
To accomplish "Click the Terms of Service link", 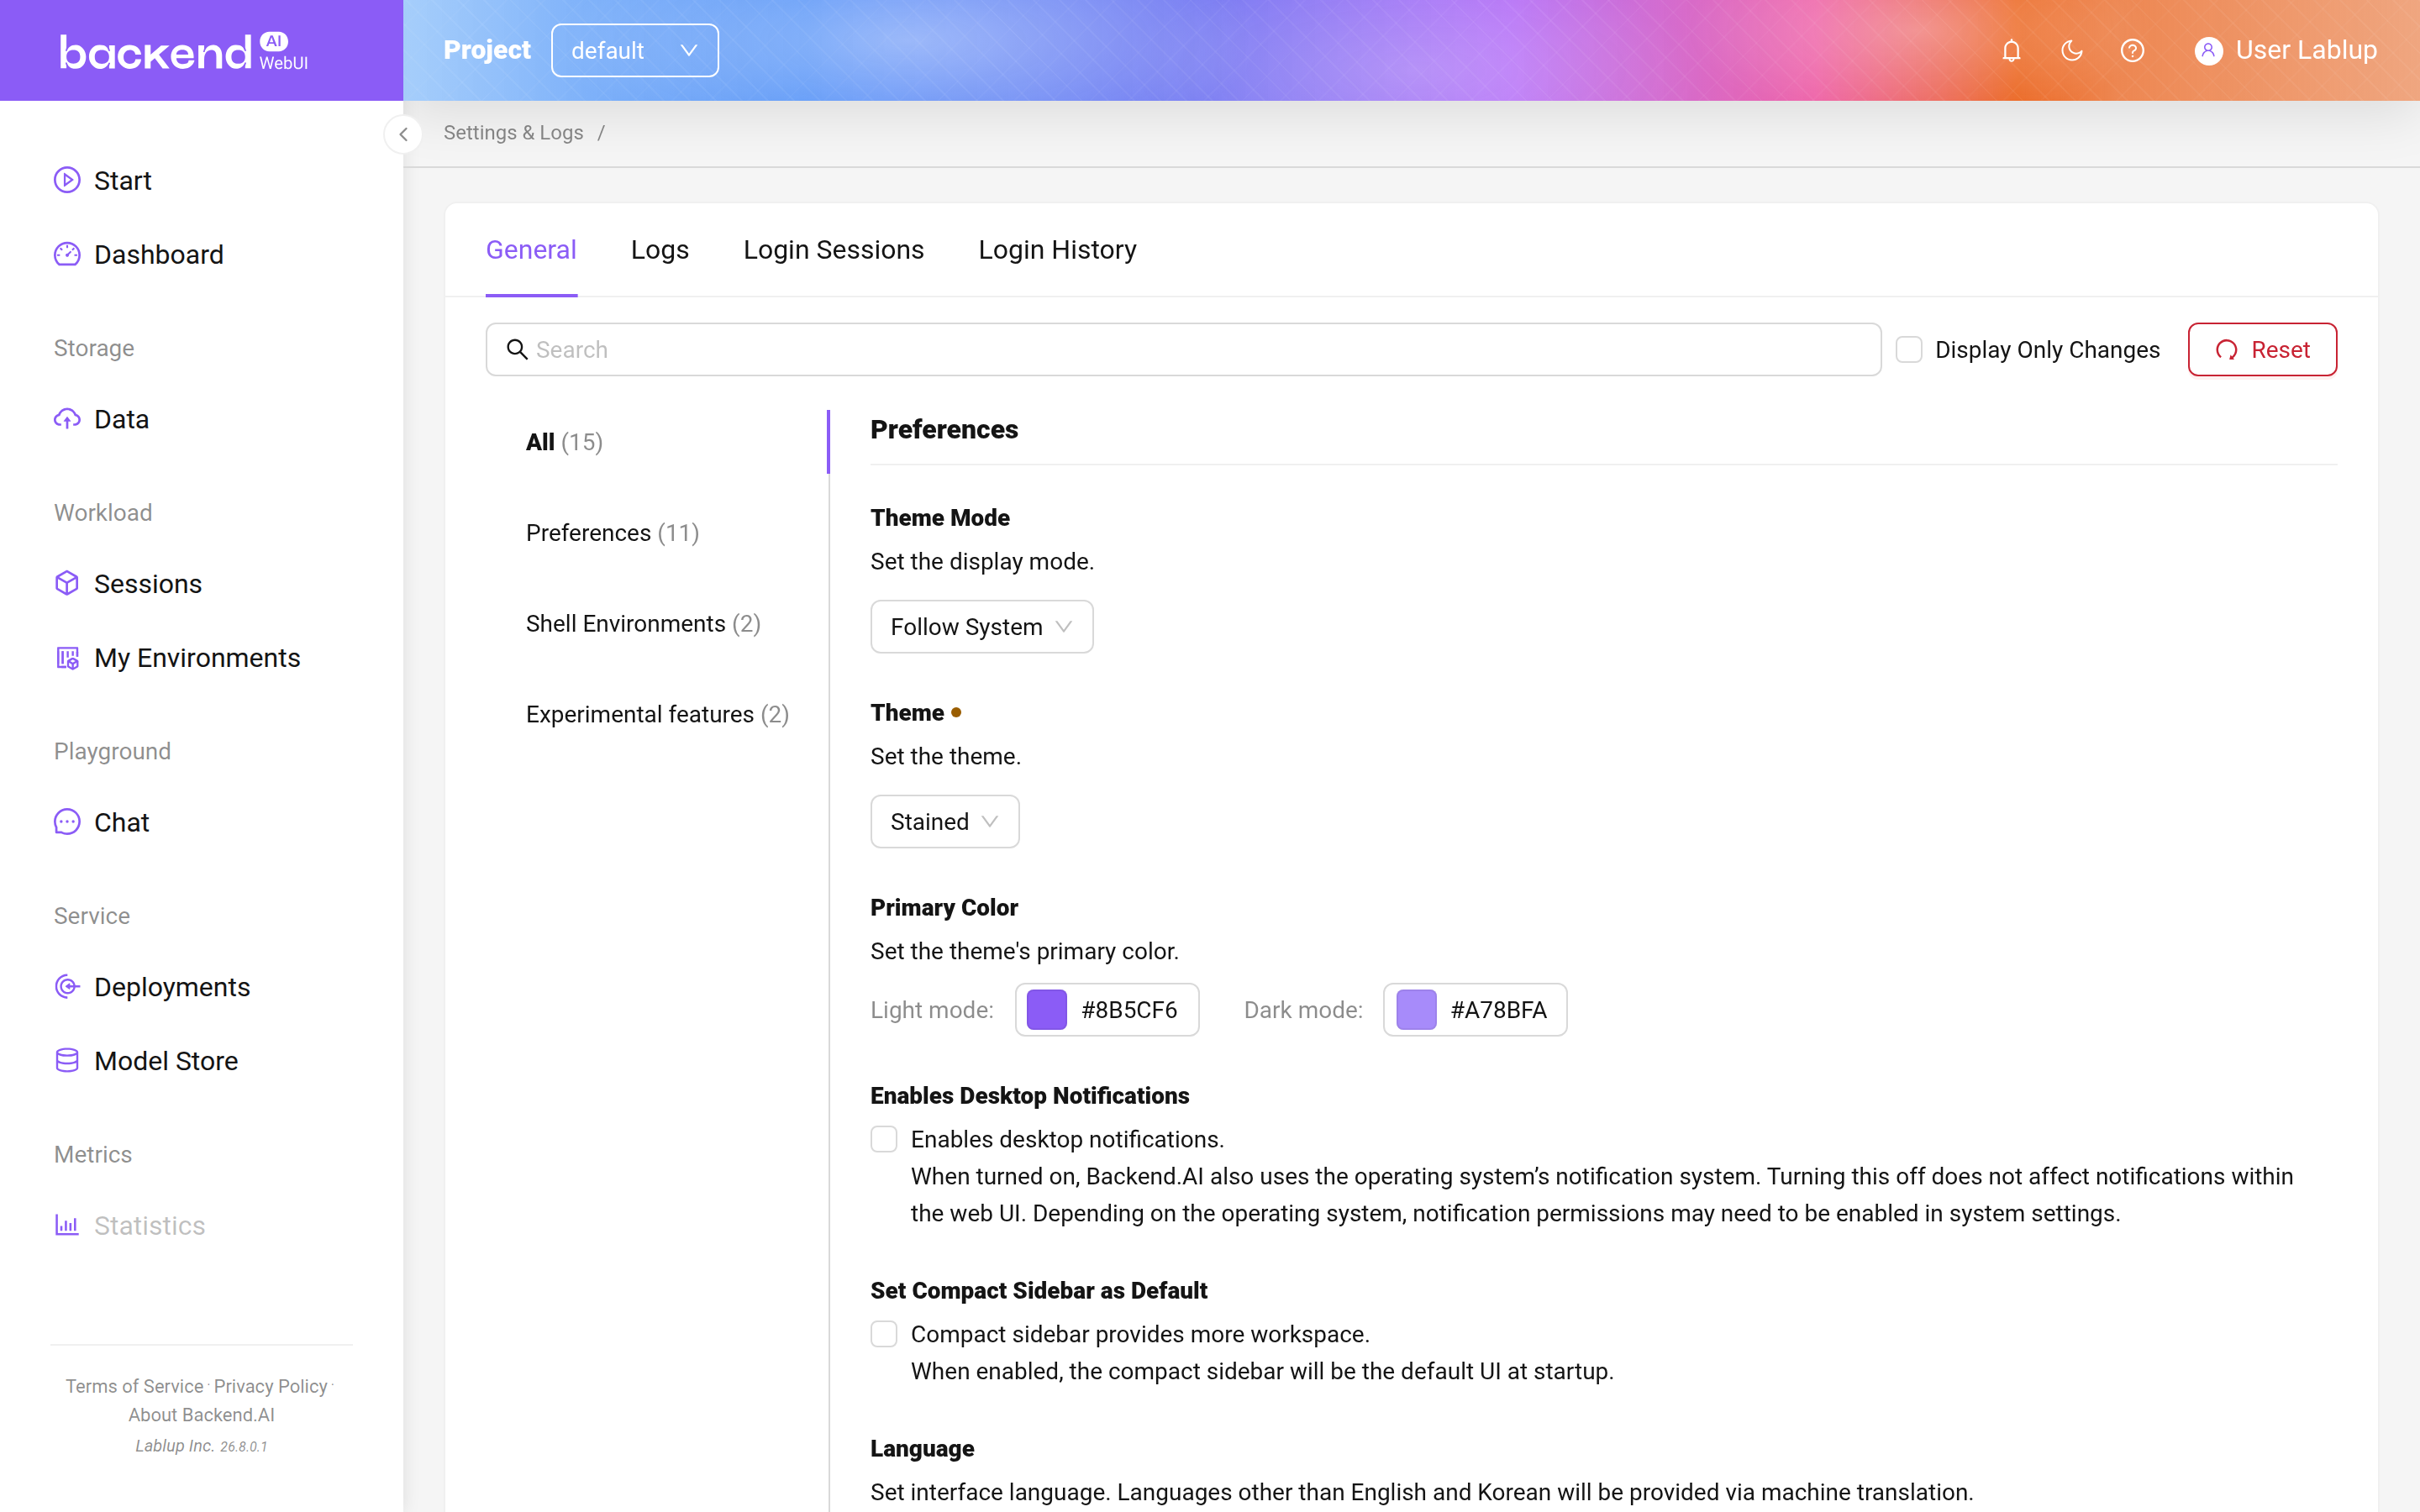I will pyautogui.click(x=134, y=1386).
